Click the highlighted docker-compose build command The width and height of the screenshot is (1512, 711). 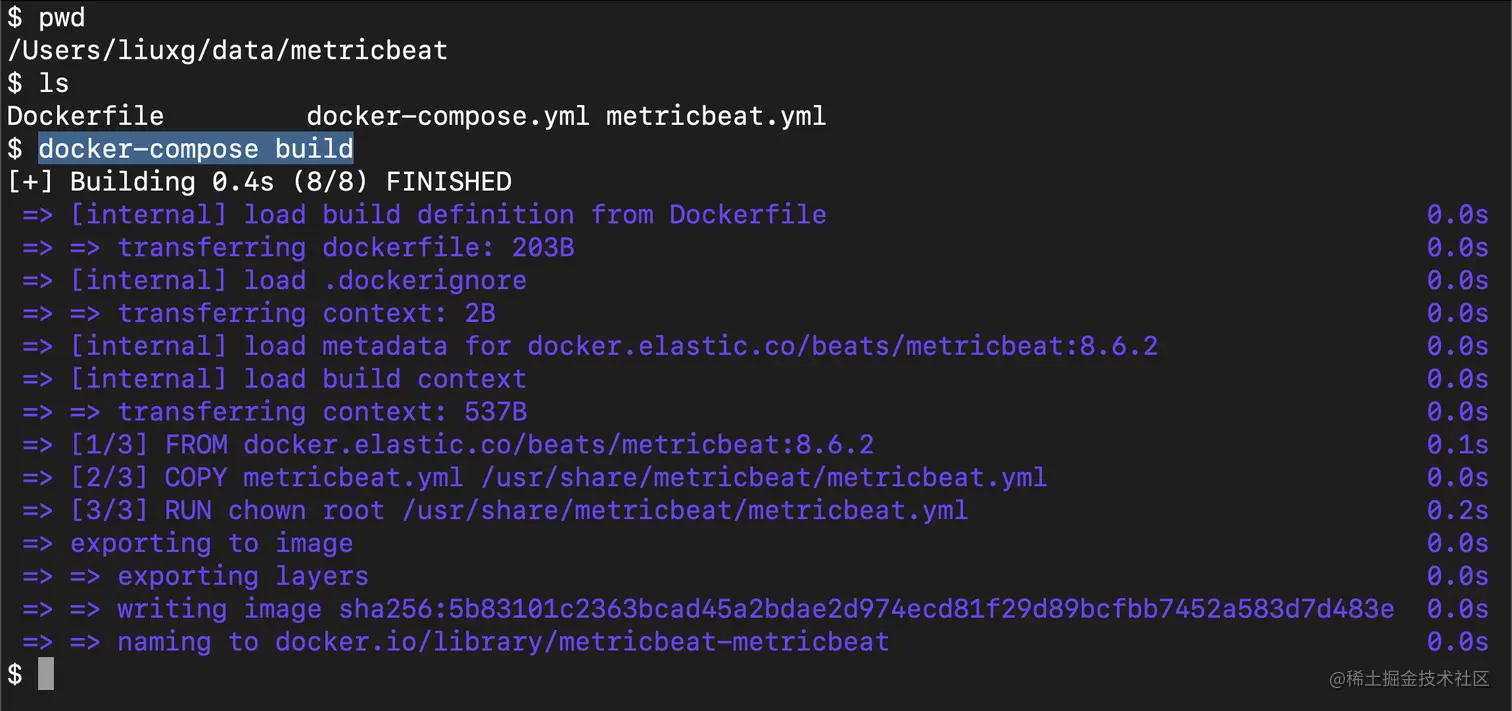(195, 150)
